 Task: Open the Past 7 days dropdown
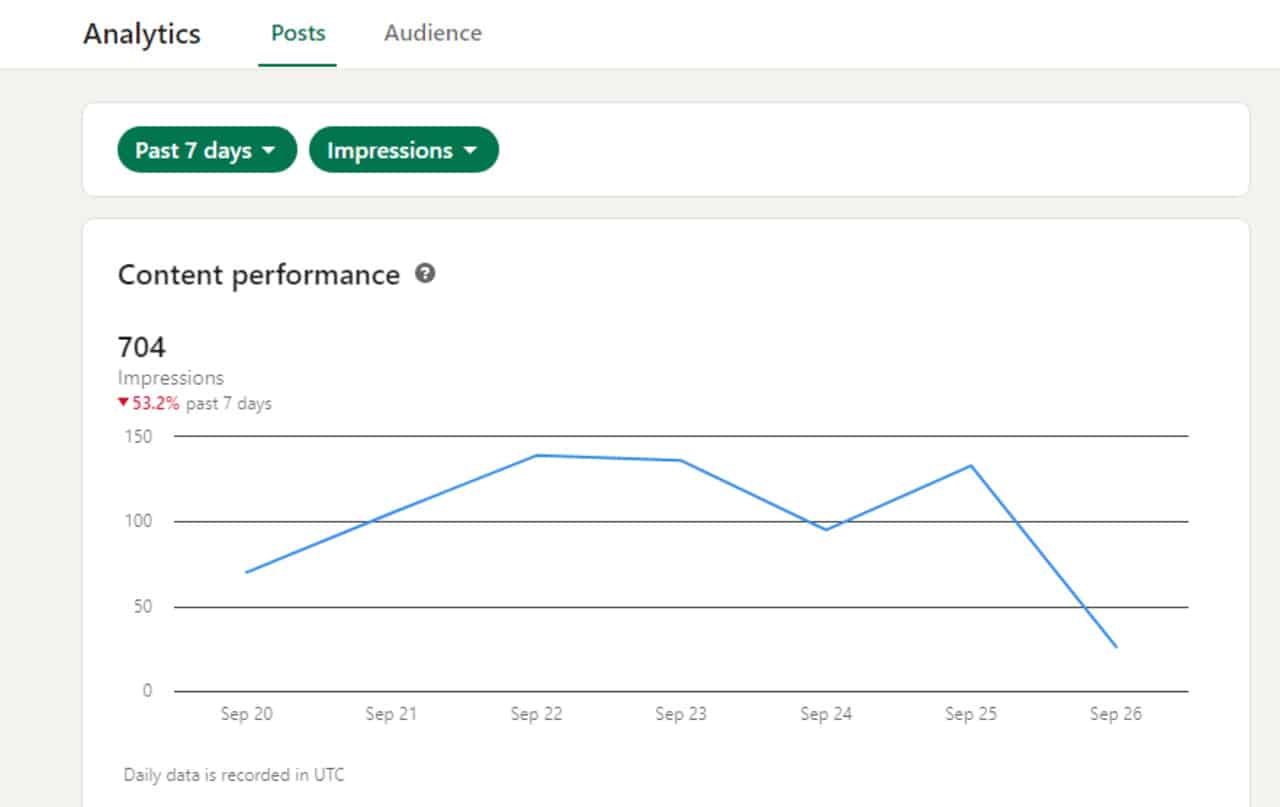[x=206, y=150]
